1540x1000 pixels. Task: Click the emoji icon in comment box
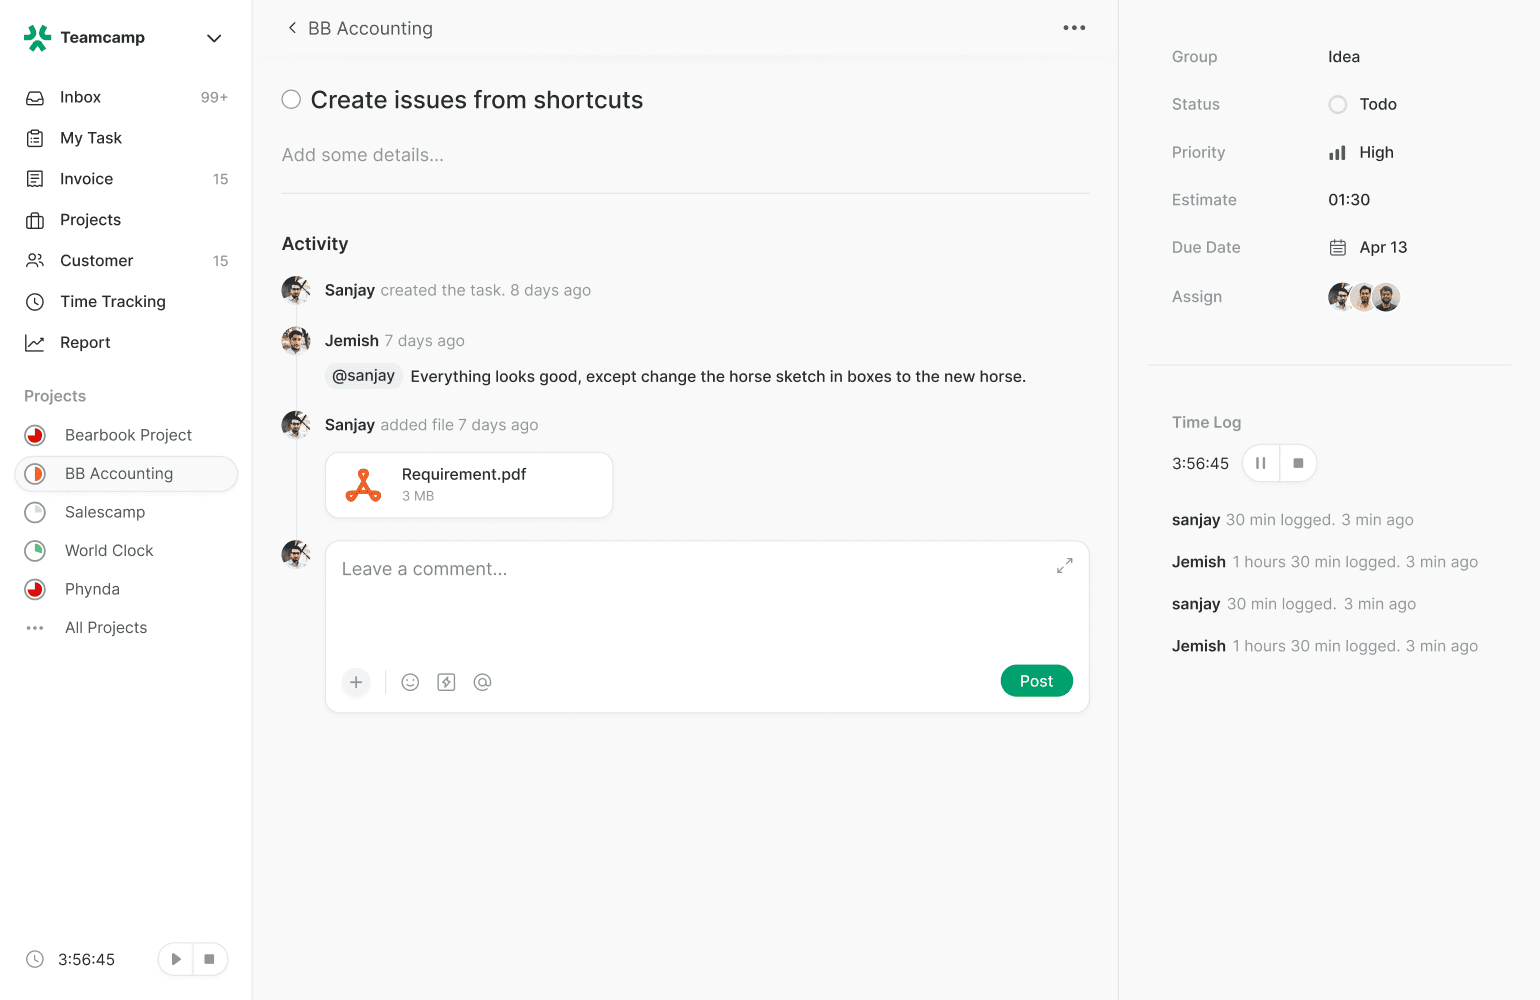(410, 682)
